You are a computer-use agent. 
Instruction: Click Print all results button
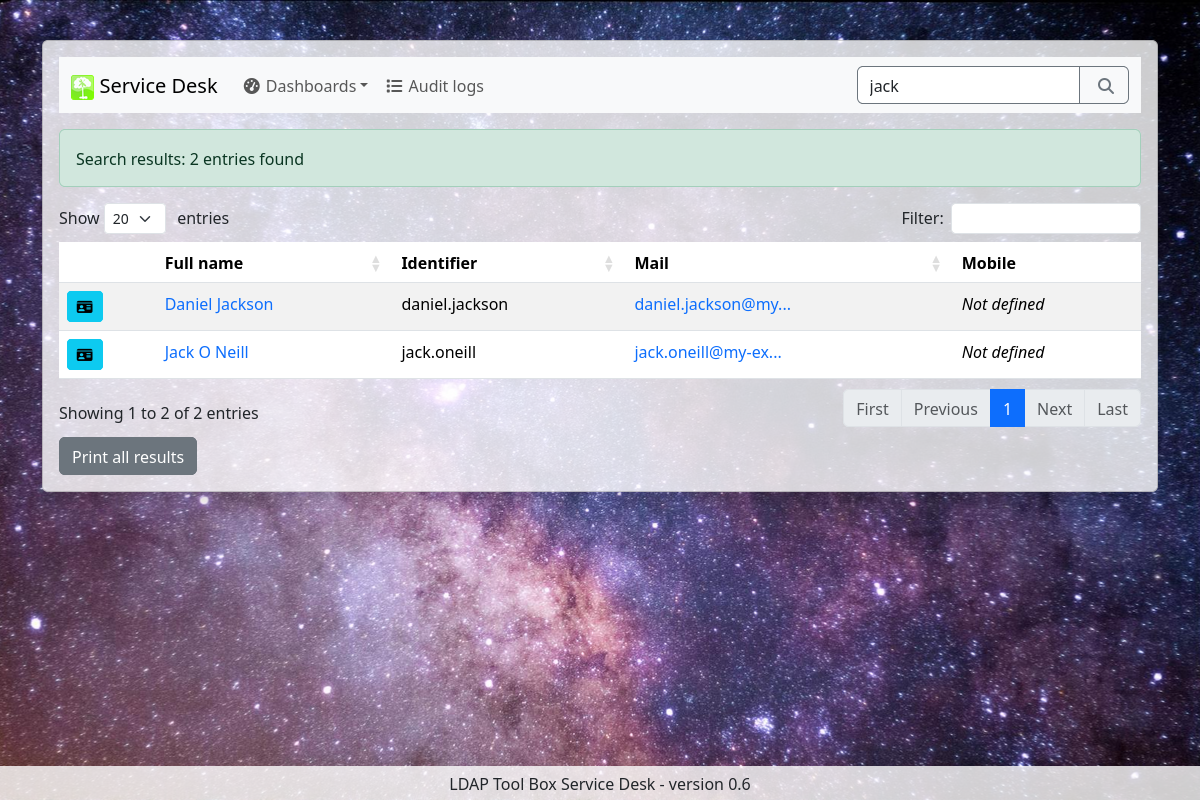pos(128,456)
